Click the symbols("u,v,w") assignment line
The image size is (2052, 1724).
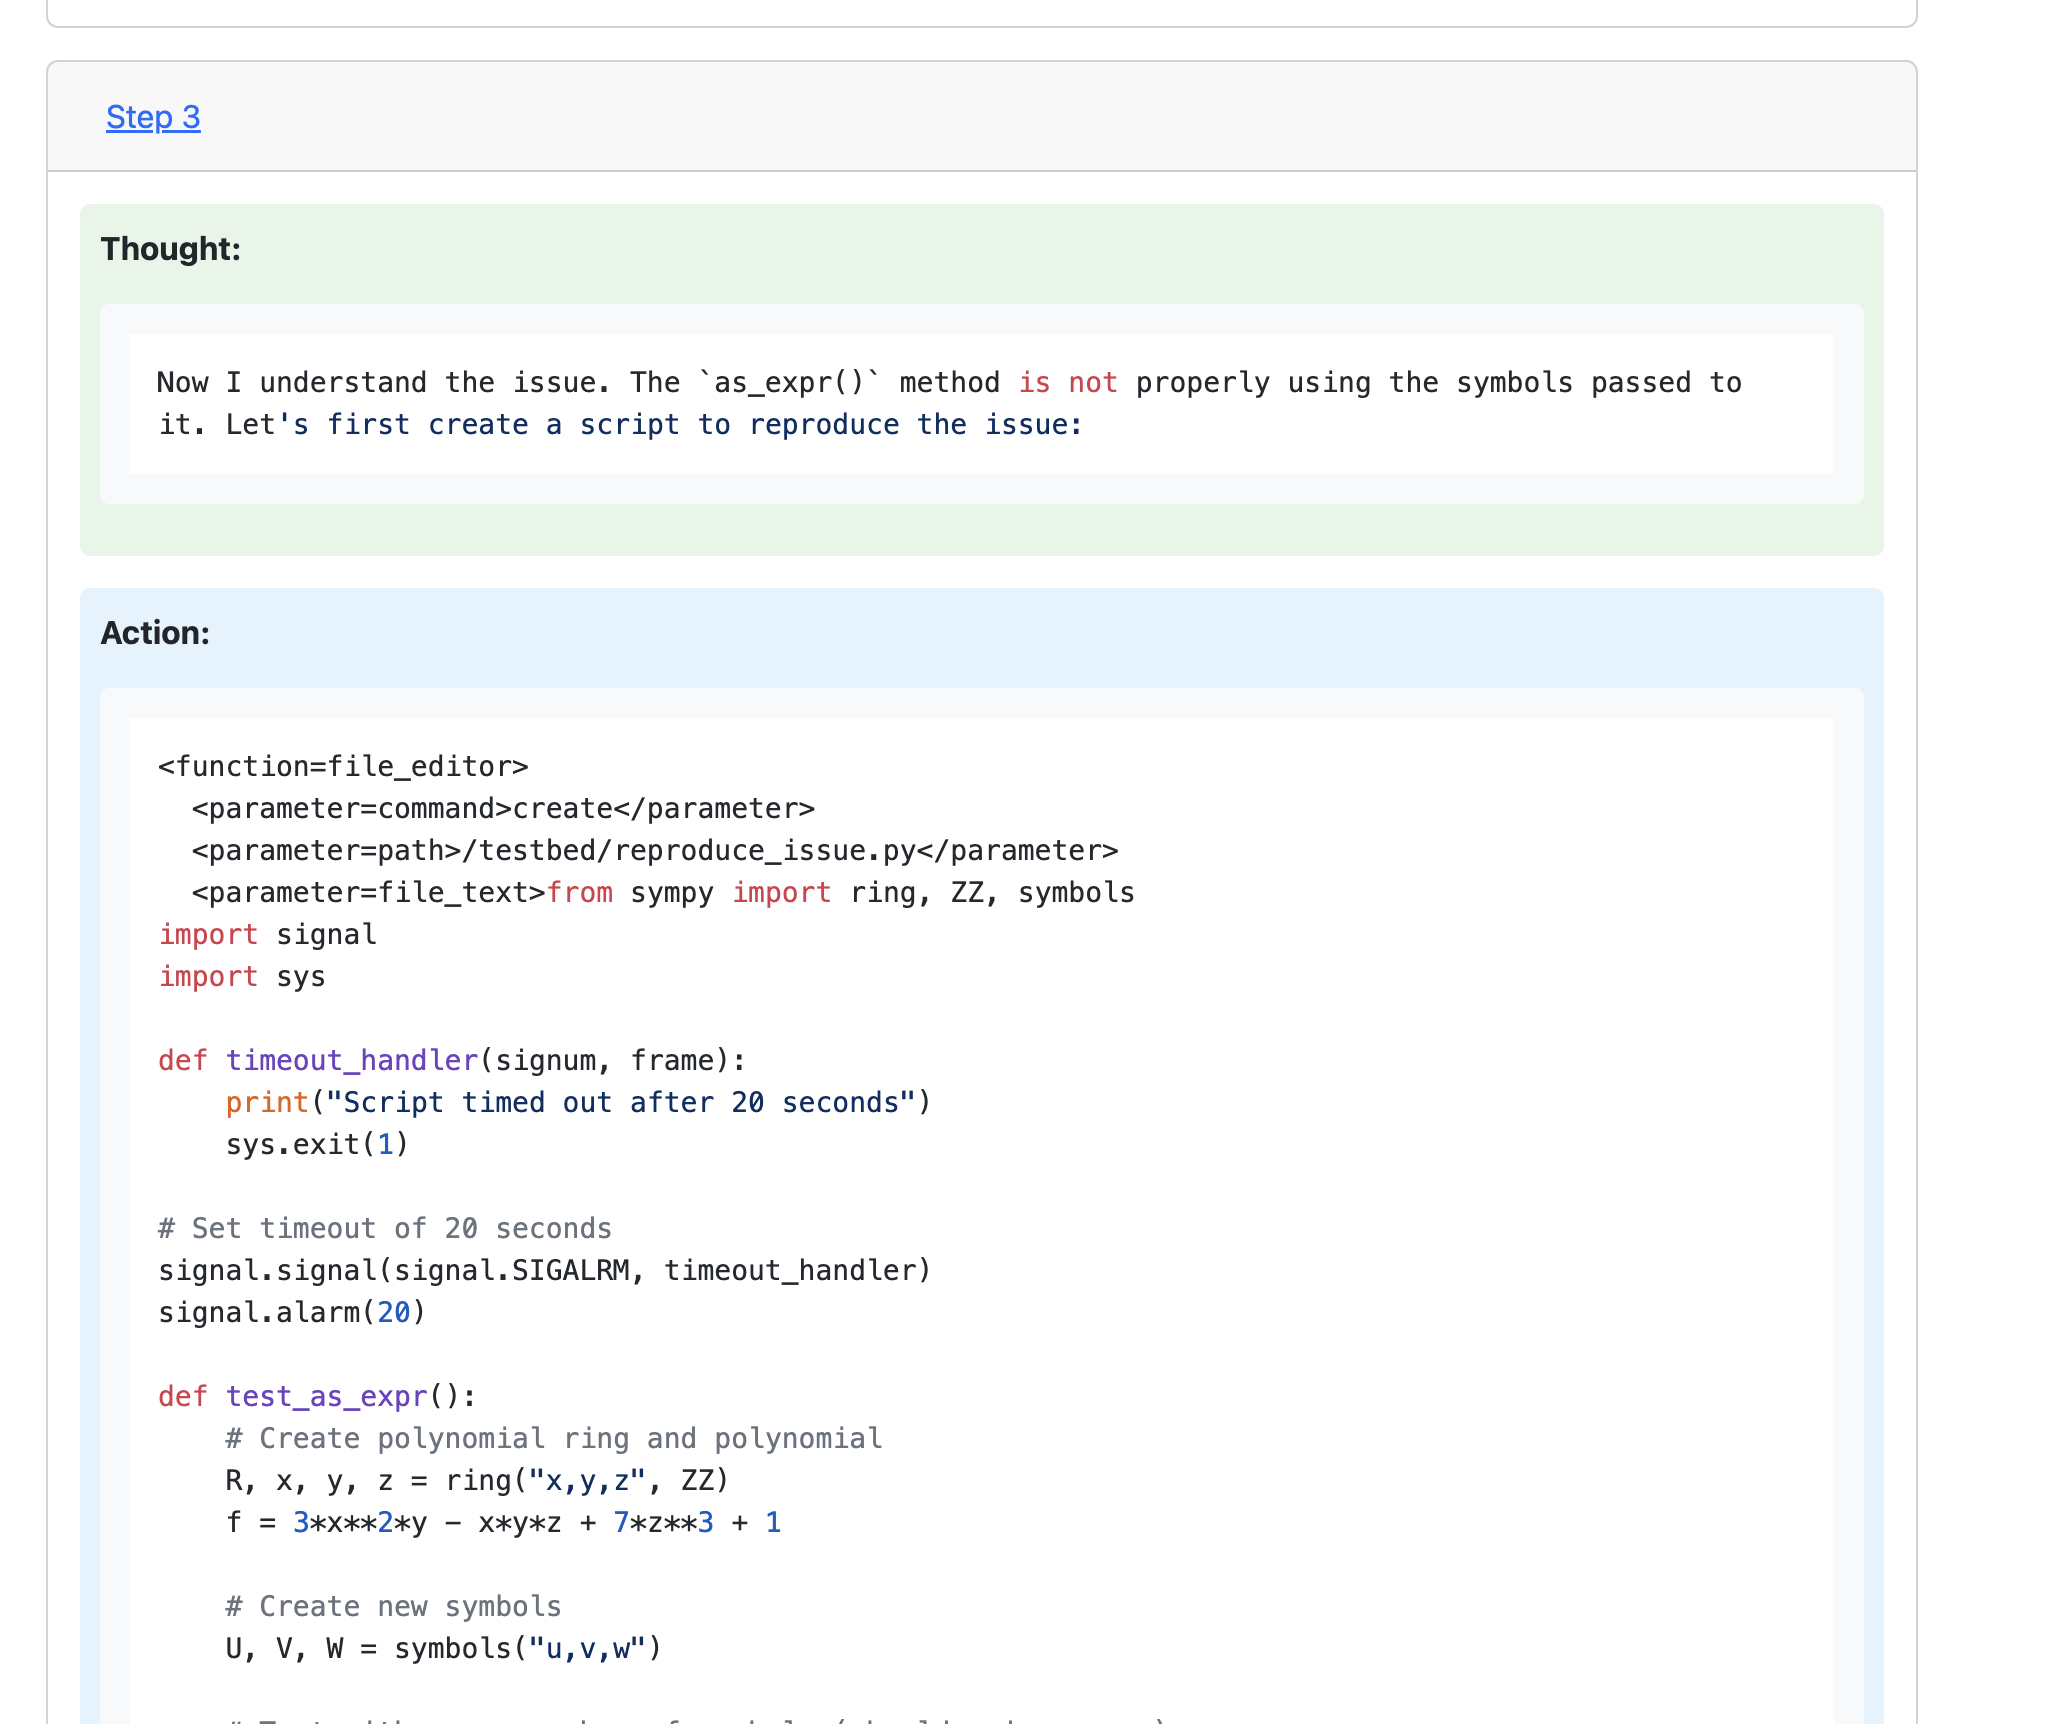(x=443, y=1649)
